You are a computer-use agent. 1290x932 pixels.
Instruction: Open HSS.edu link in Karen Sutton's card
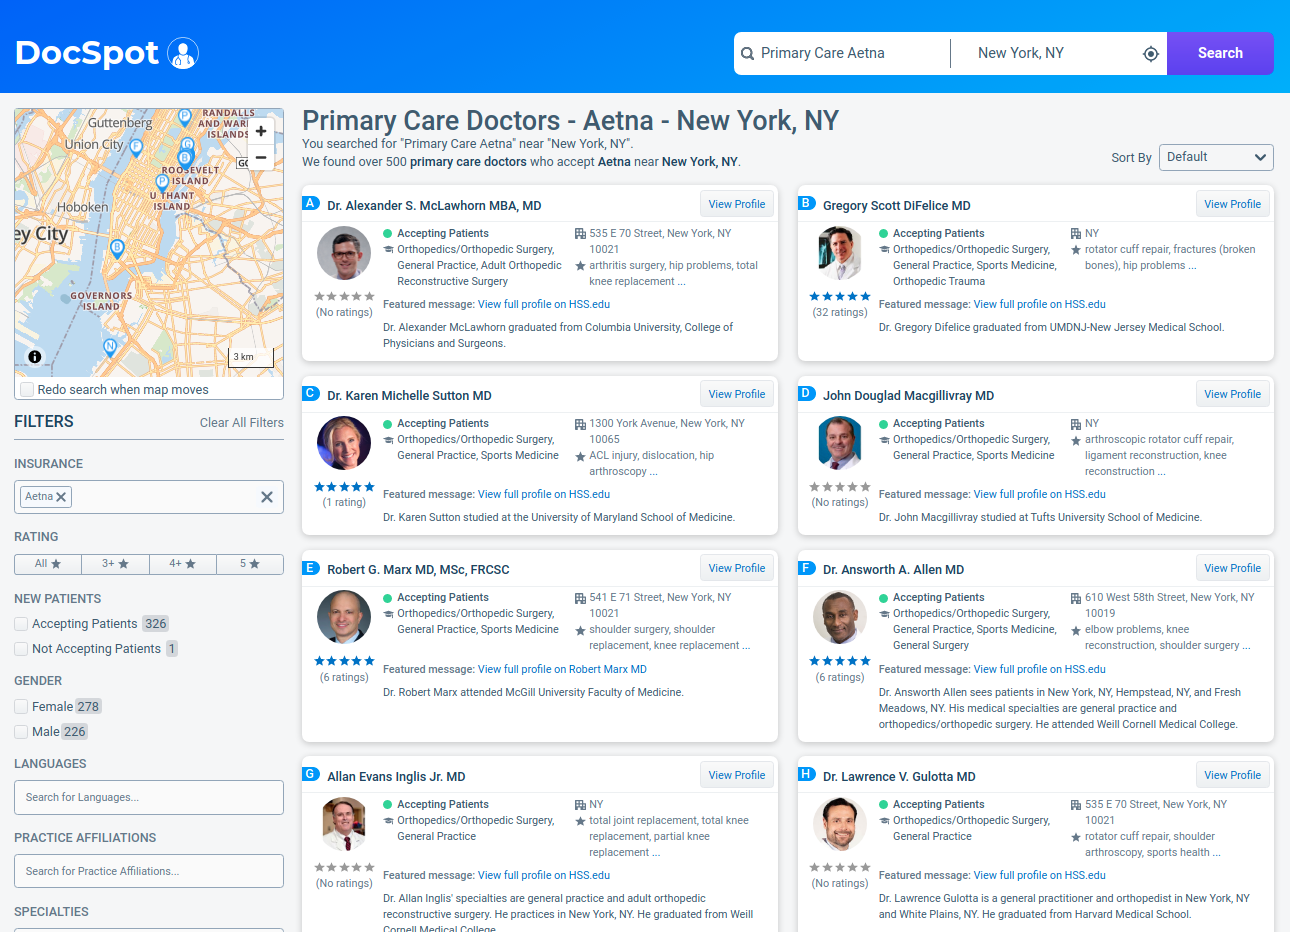tap(544, 494)
